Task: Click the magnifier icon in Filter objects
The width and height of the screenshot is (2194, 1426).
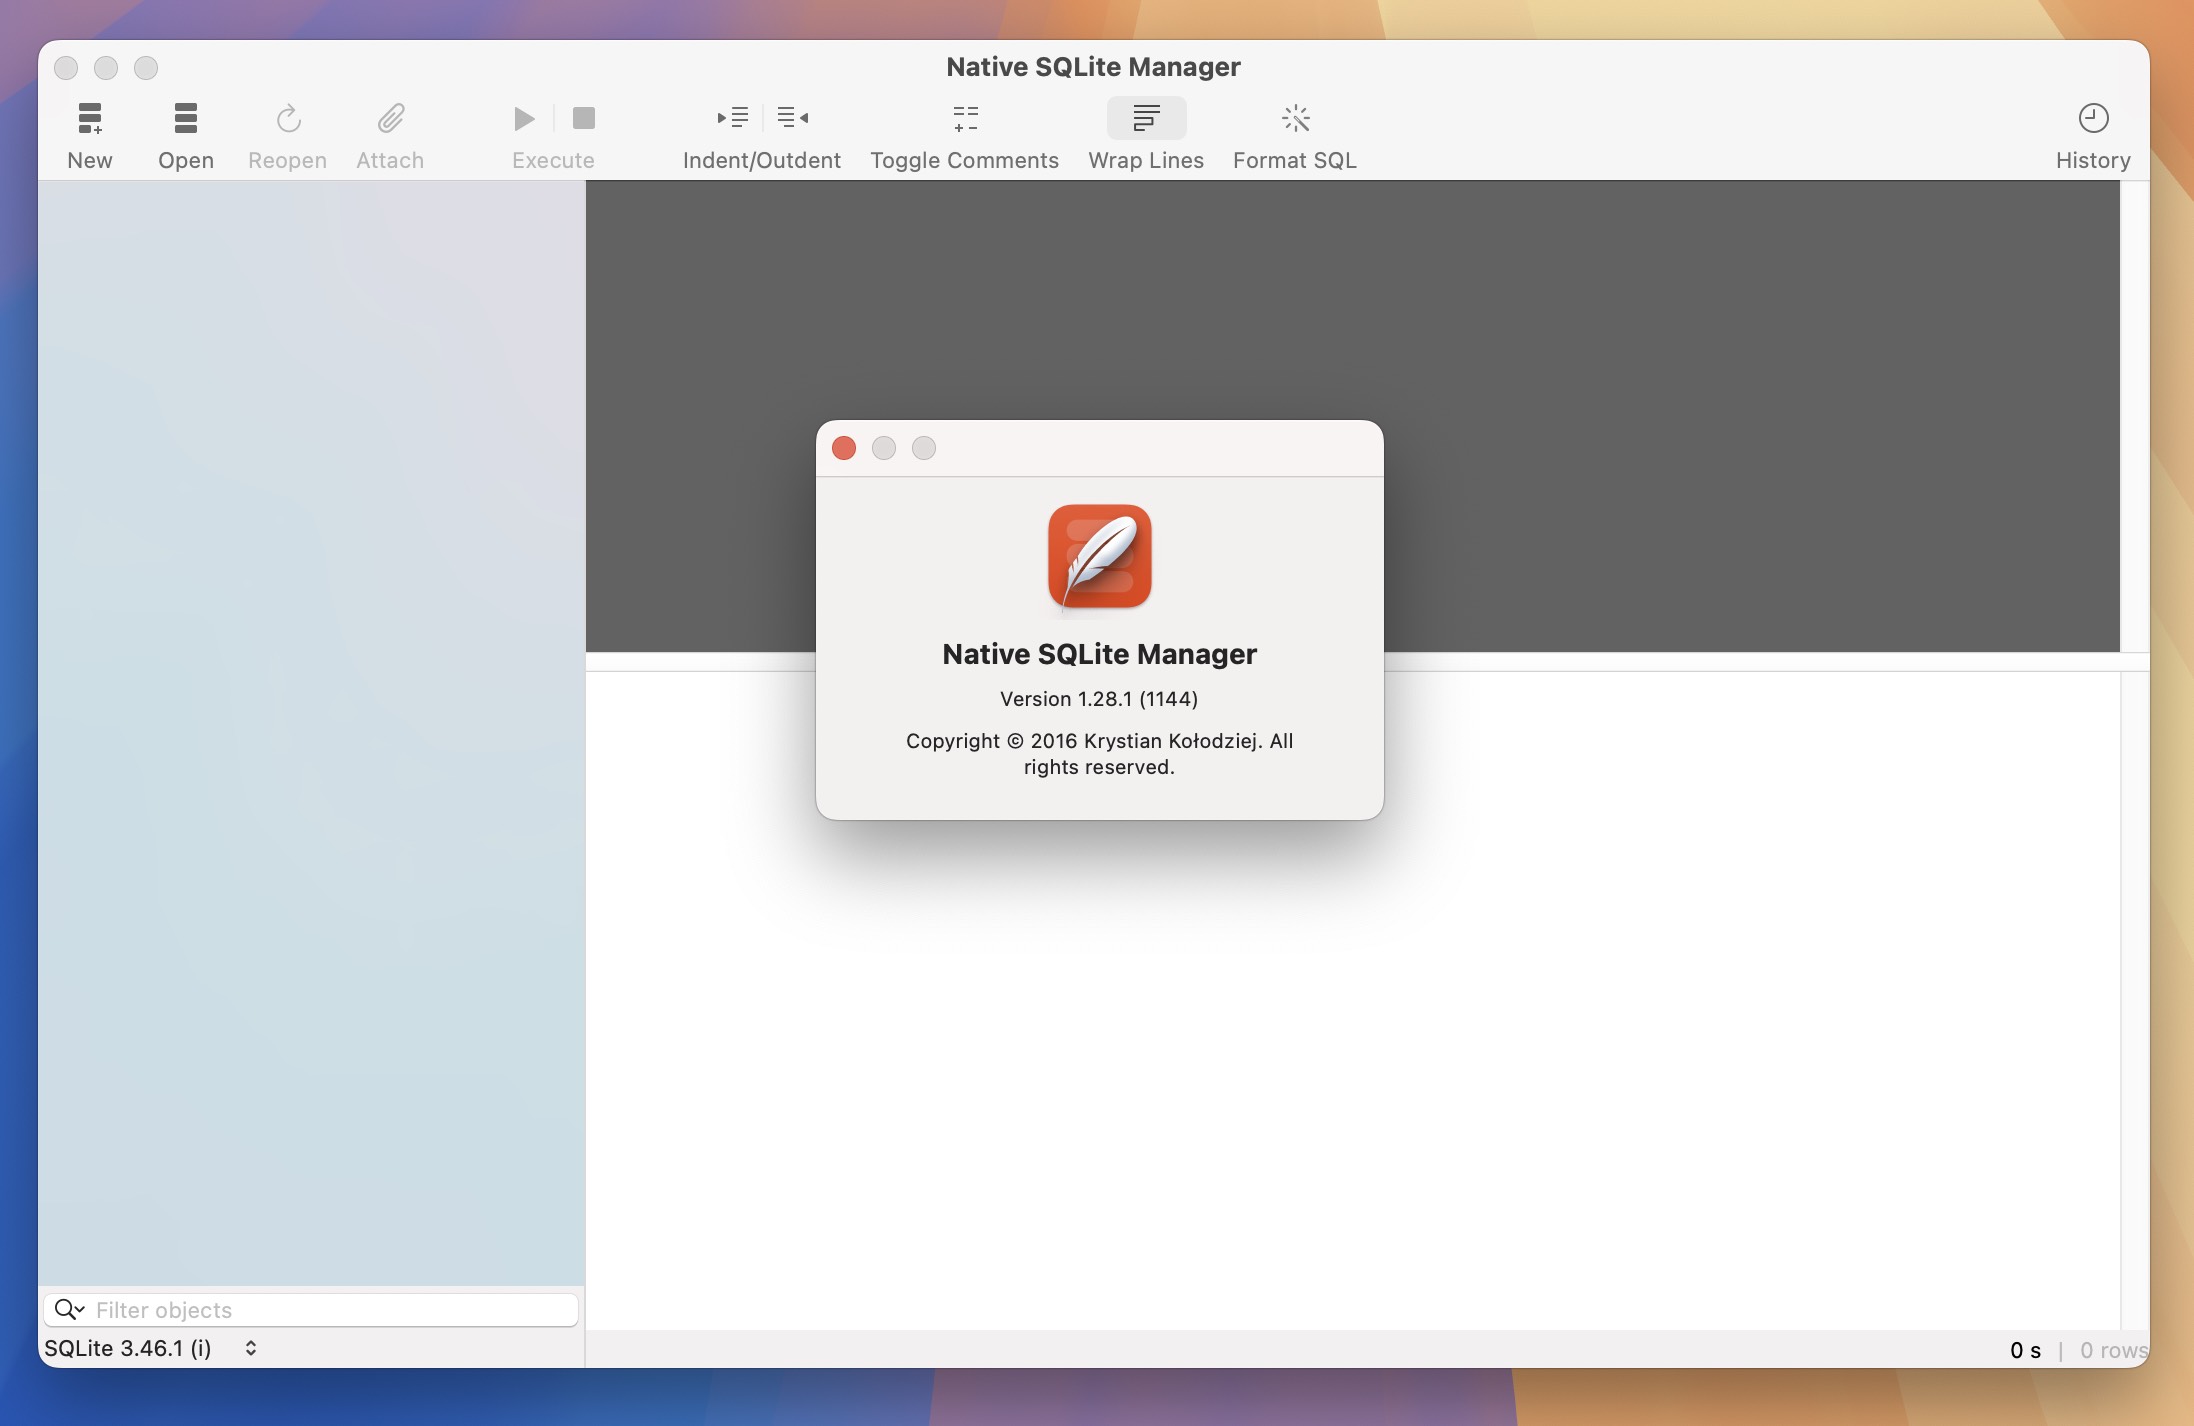Action: tap(68, 1309)
